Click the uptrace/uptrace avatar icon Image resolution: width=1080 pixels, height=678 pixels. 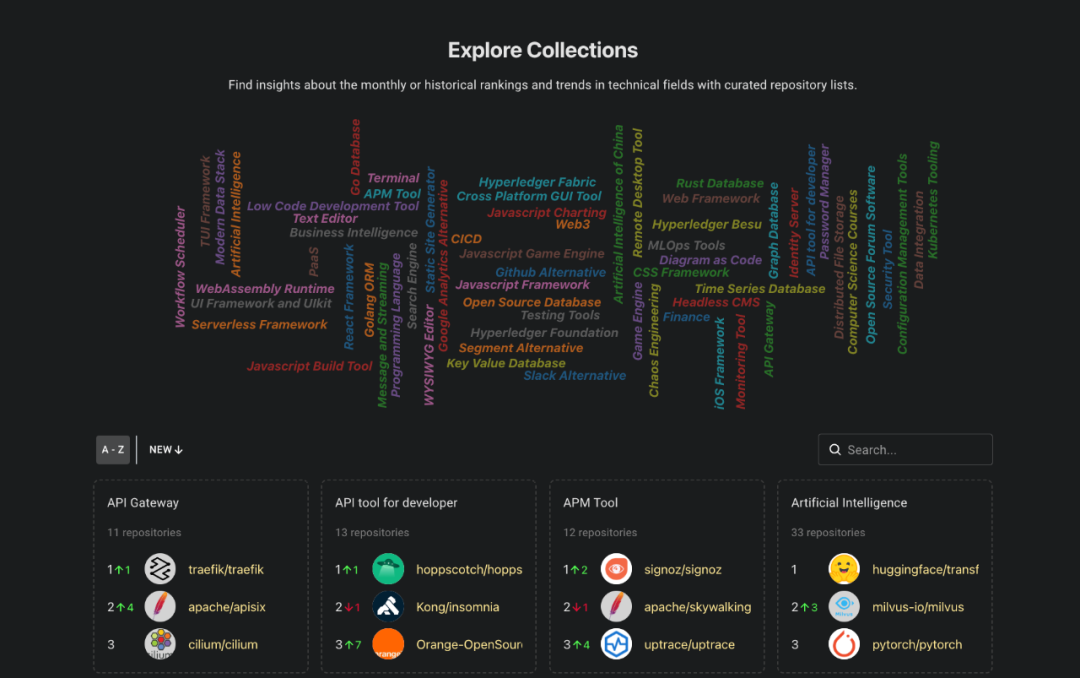coord(616,644)
